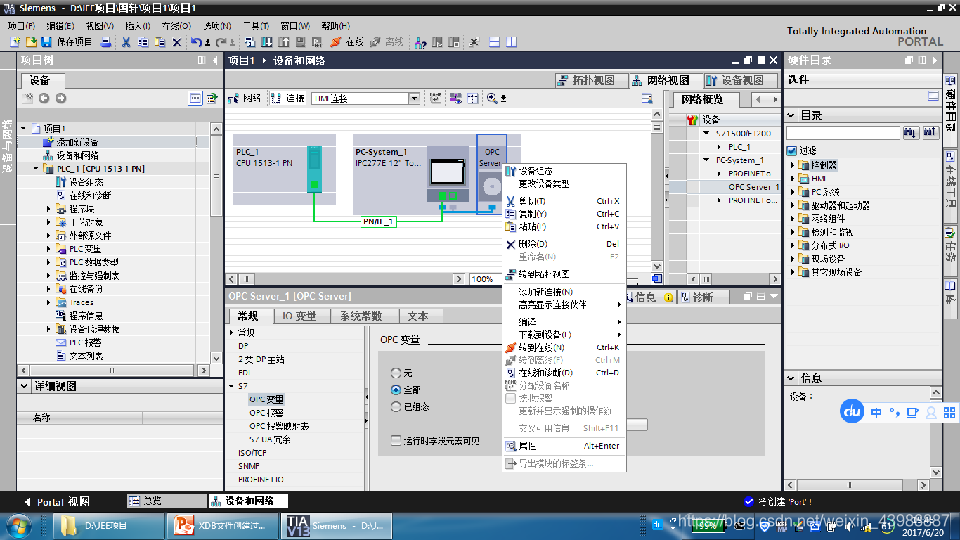Viewport: 960px width, 540px height.
Task: Collapse the 项目1 root node in project tree
Action: pos(24,129)
